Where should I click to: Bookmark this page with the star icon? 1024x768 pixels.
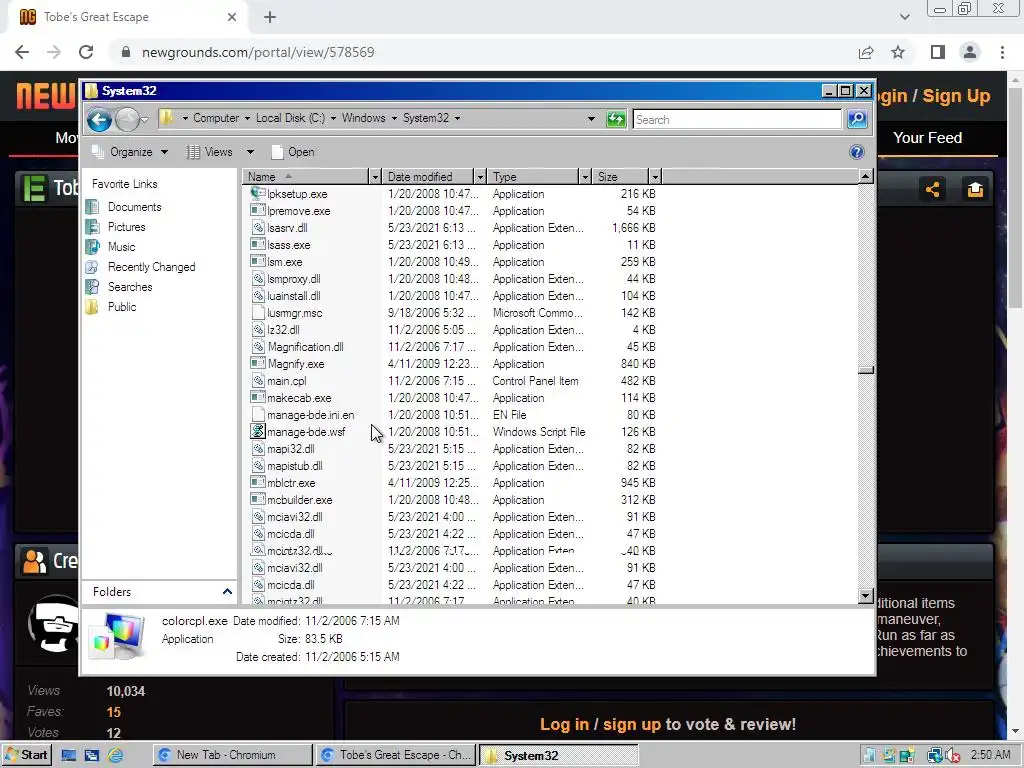pos(898,52)
